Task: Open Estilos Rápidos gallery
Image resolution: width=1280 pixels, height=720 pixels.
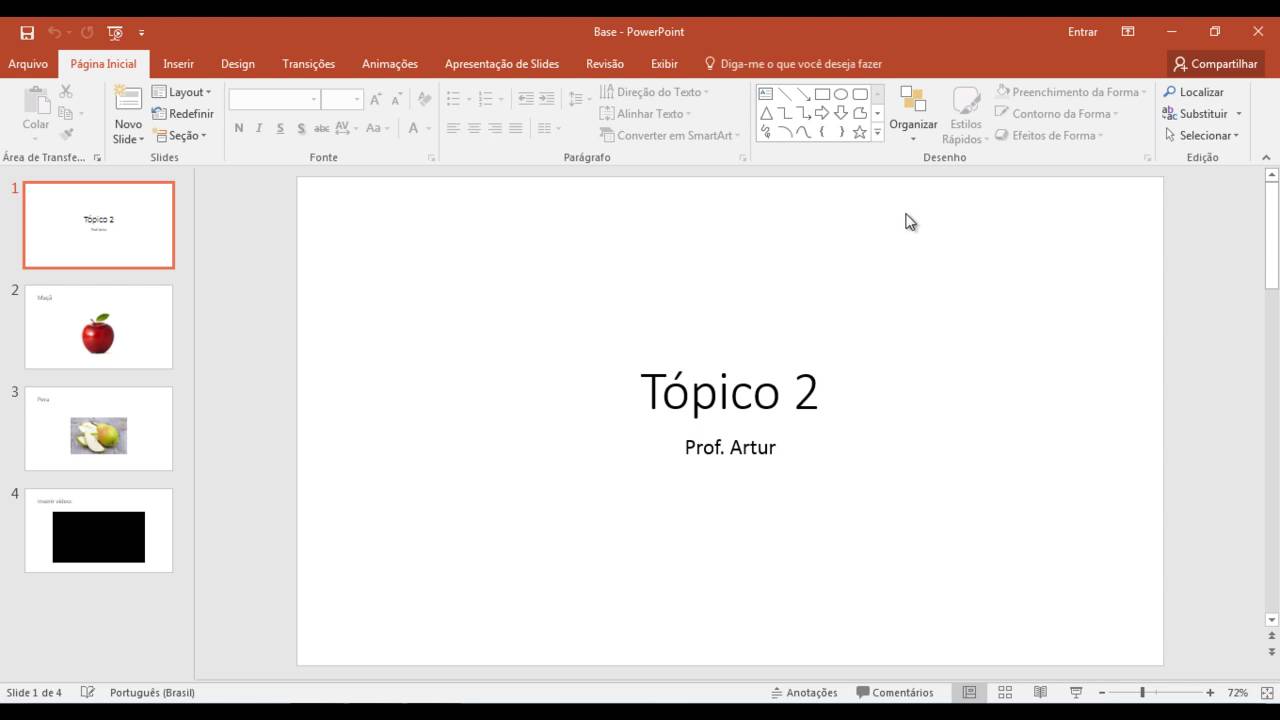Action: 965,114
